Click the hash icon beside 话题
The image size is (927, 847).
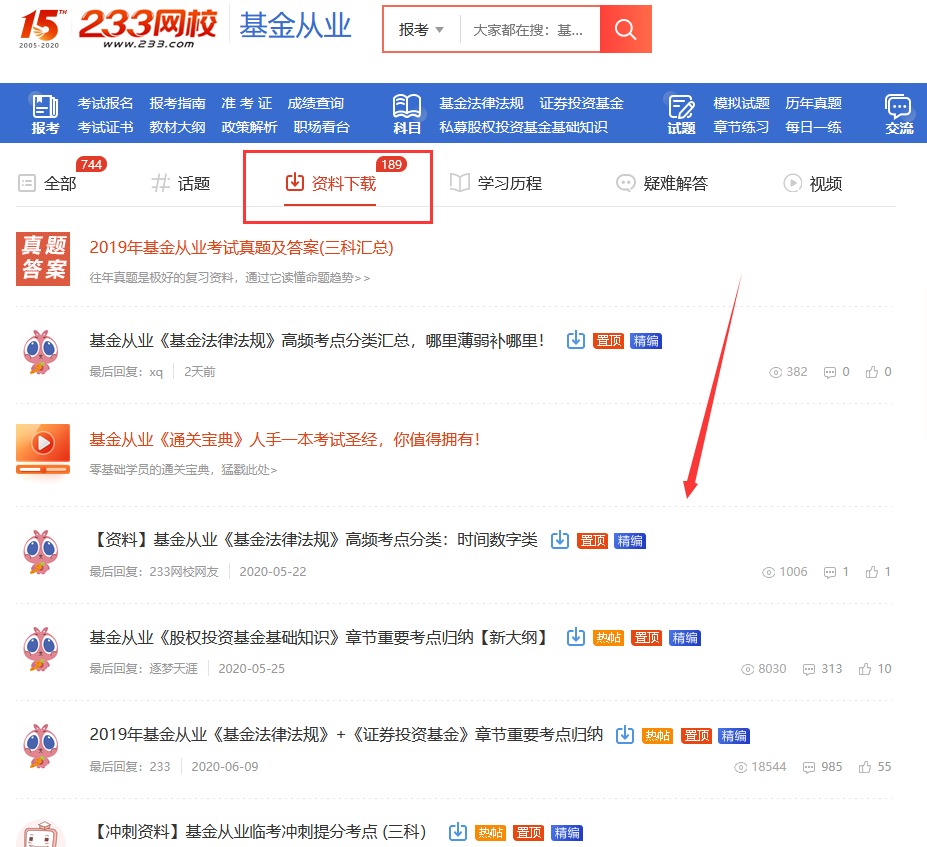(x=160, y=183)
